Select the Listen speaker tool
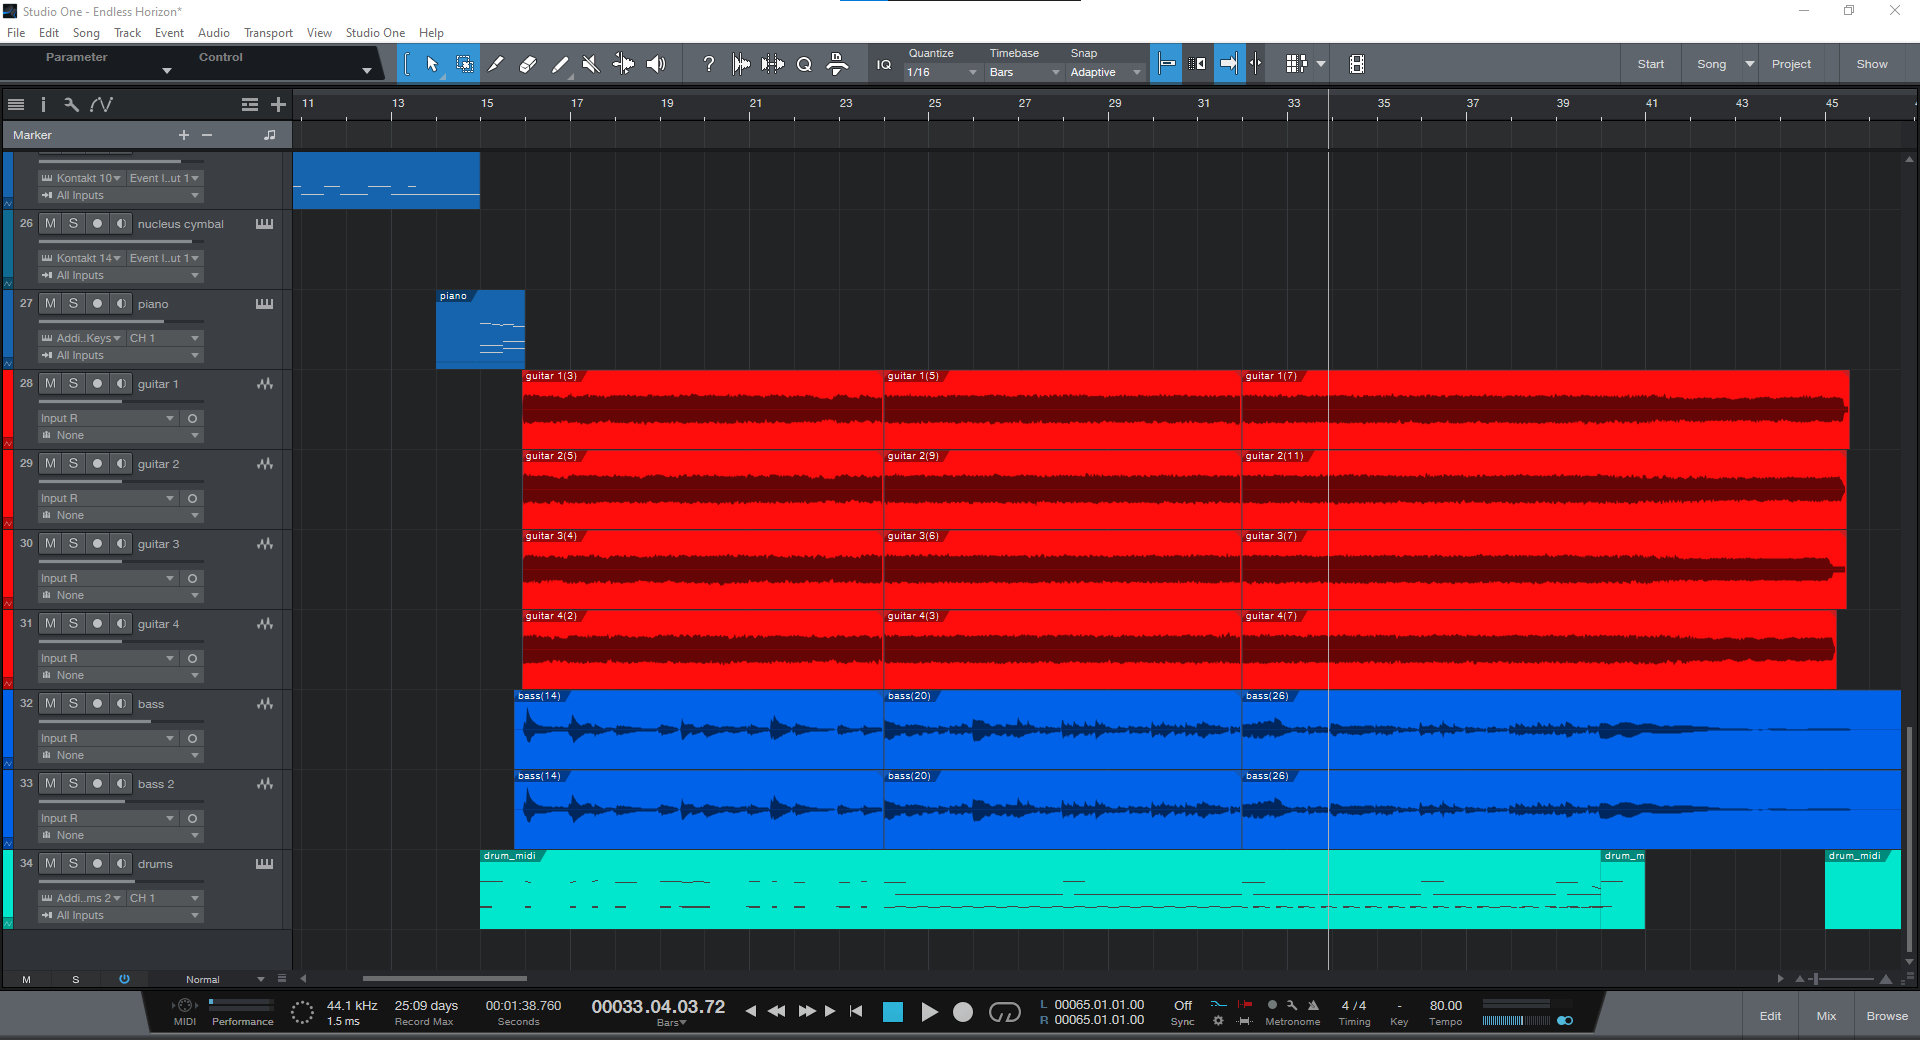The height and width of the screenshot is (1040, 1920). coord(656,64)
